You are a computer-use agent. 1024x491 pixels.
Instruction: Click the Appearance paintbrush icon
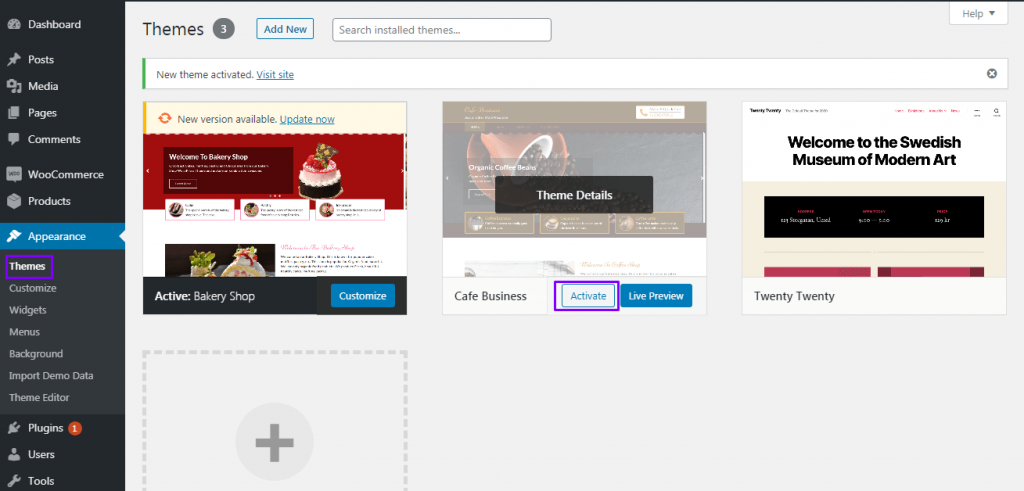pyautogui.click(x=14, y=236)
